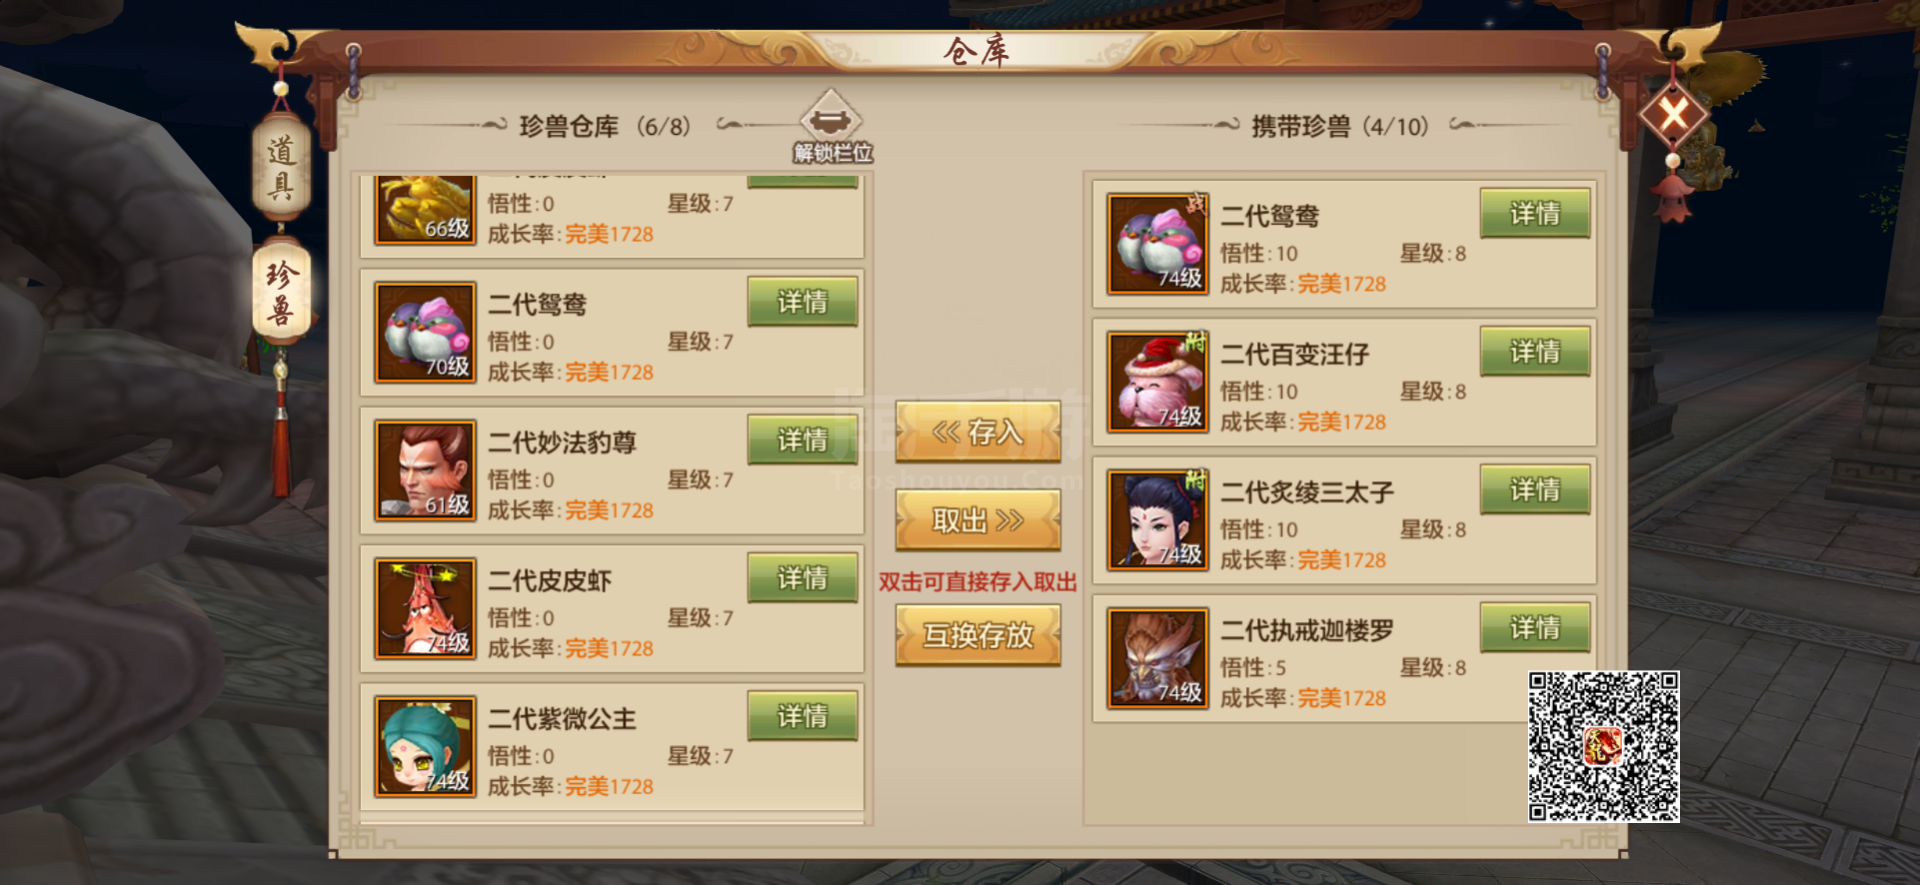The height and width of the screenshot is (885, 1920).
Task: Select the 二代鸳鸯 portrait in warehouse list
Action: click(x=425, y=332)
